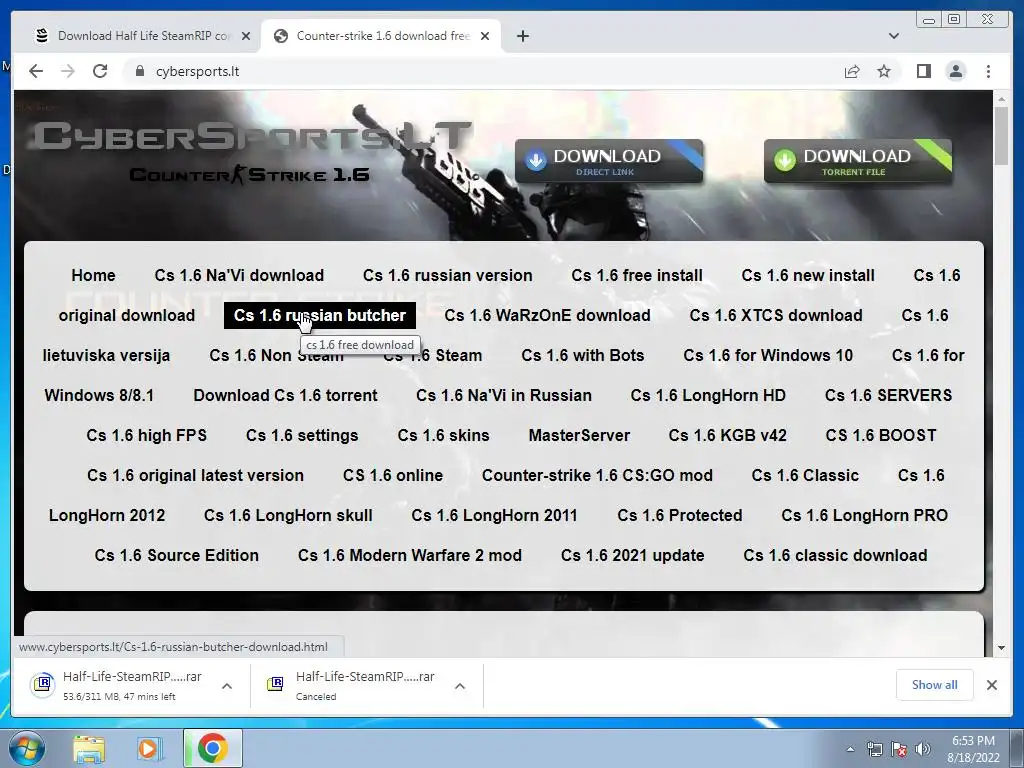The height and width of the screenshot is (768, 1024).
Task: Click the Download Torrent File button
Action: pos(857,161)
